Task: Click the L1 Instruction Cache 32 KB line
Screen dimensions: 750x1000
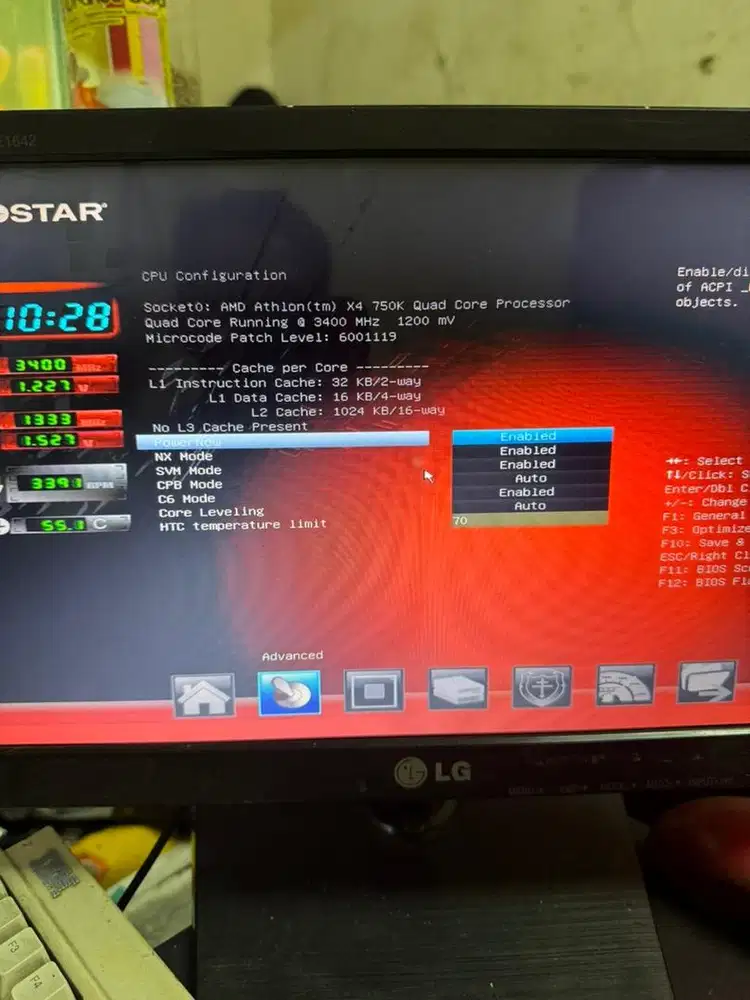Action: pyautogui.click(x=285, y=383)
